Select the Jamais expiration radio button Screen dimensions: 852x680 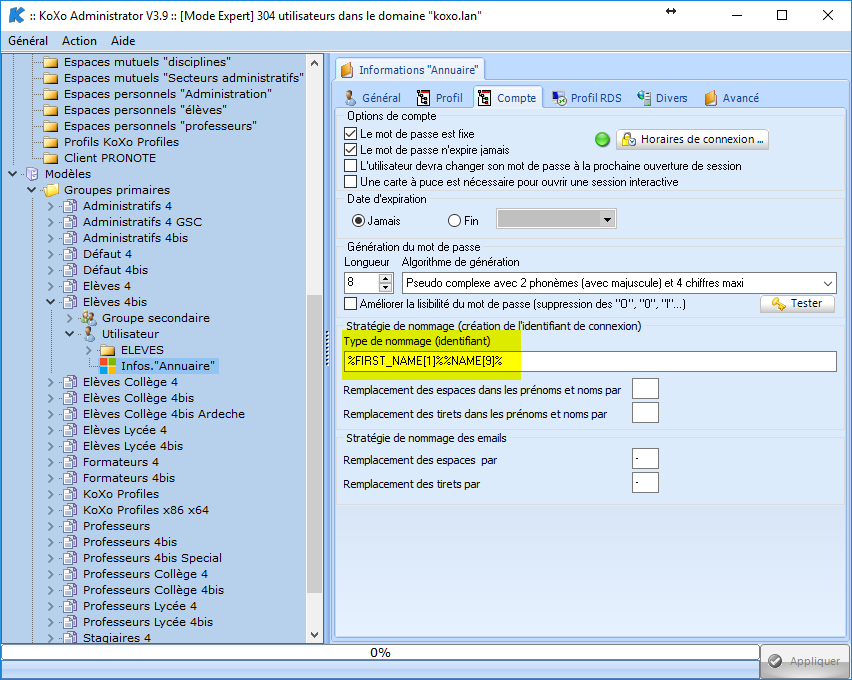pos(358,221)
